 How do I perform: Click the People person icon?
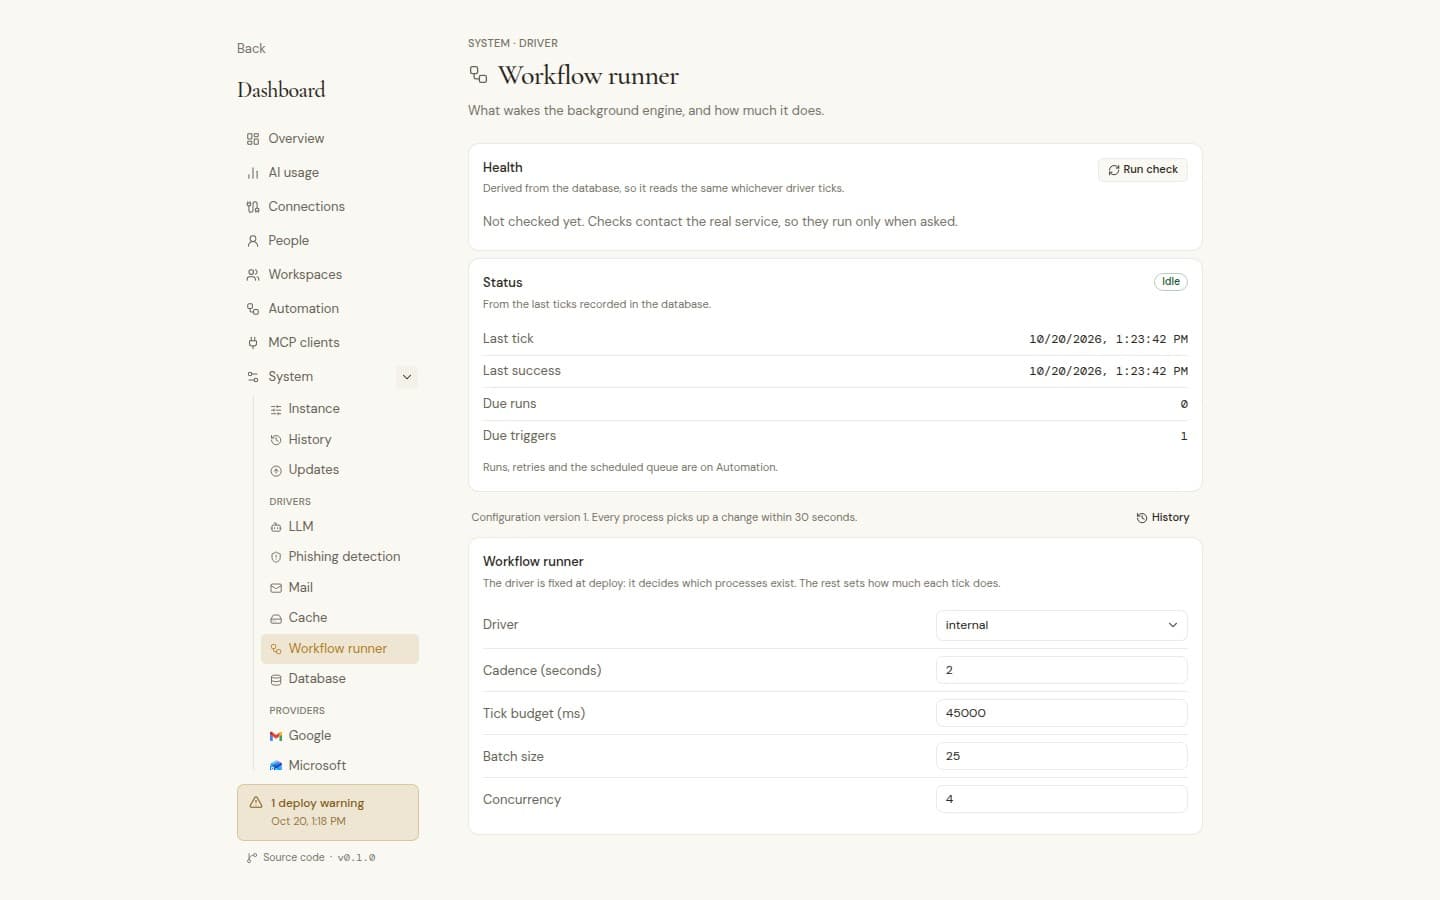coord(253,241)
